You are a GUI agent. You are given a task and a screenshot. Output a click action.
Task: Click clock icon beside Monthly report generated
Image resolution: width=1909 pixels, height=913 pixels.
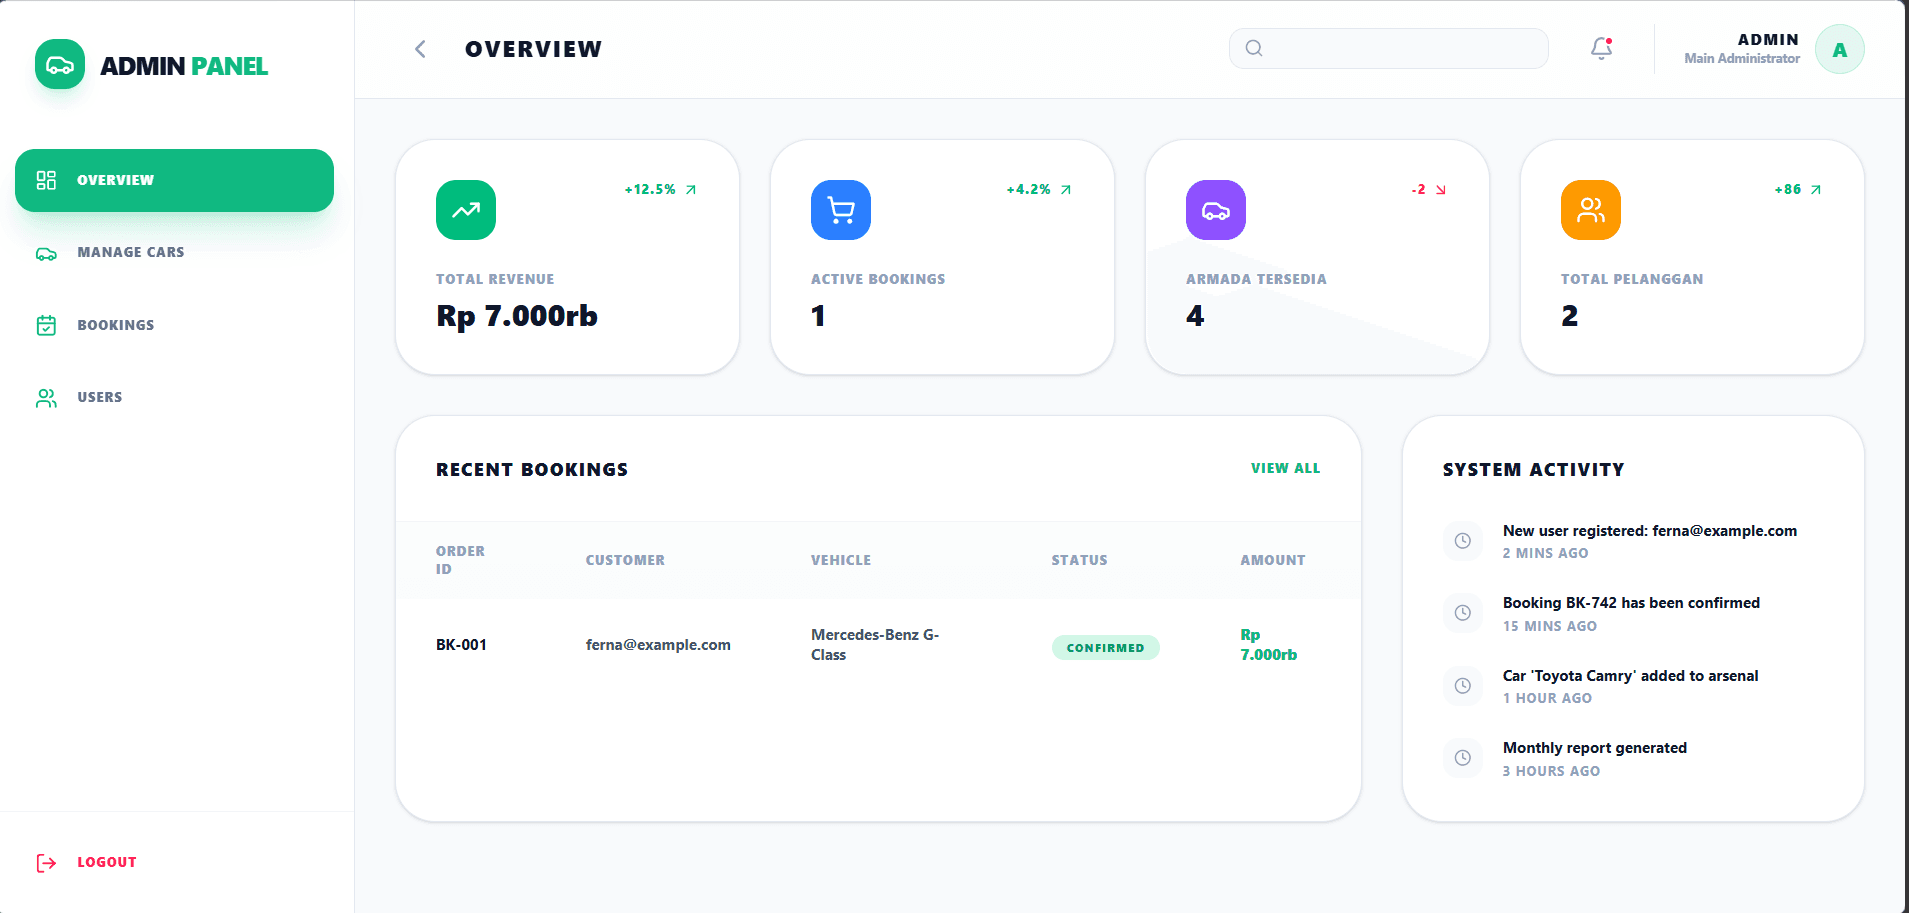tap(1462, 758)
